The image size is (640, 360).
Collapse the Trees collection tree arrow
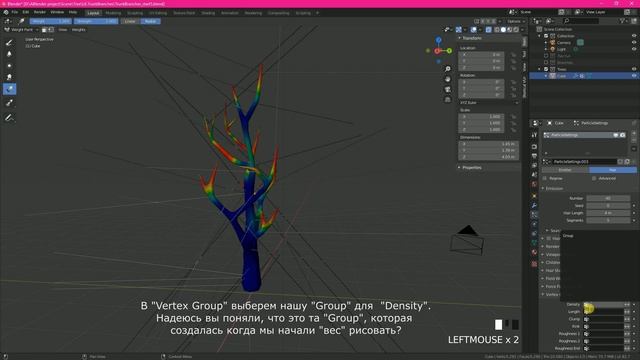coord(540,69)
